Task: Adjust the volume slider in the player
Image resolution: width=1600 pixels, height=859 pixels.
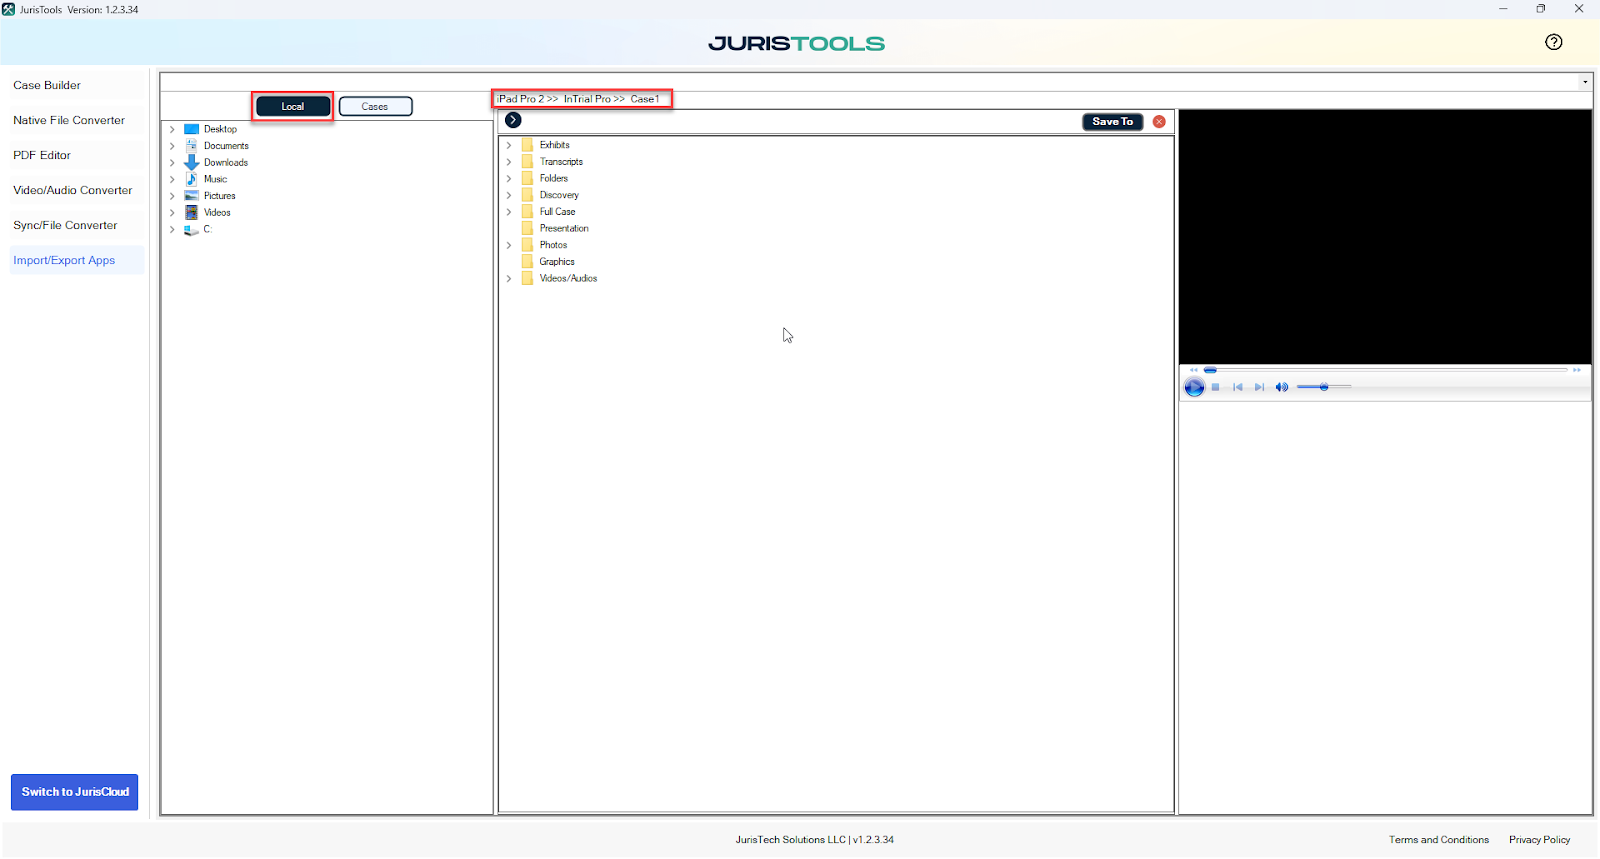Action: tap(1324, 387)
